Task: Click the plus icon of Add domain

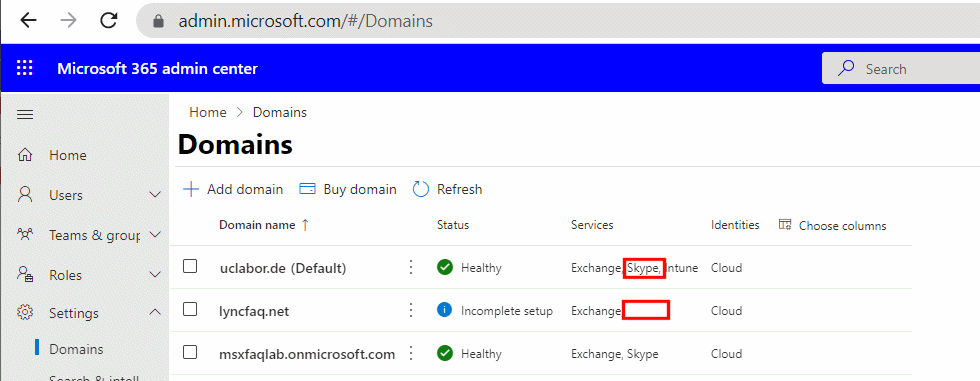Action: 191,189
